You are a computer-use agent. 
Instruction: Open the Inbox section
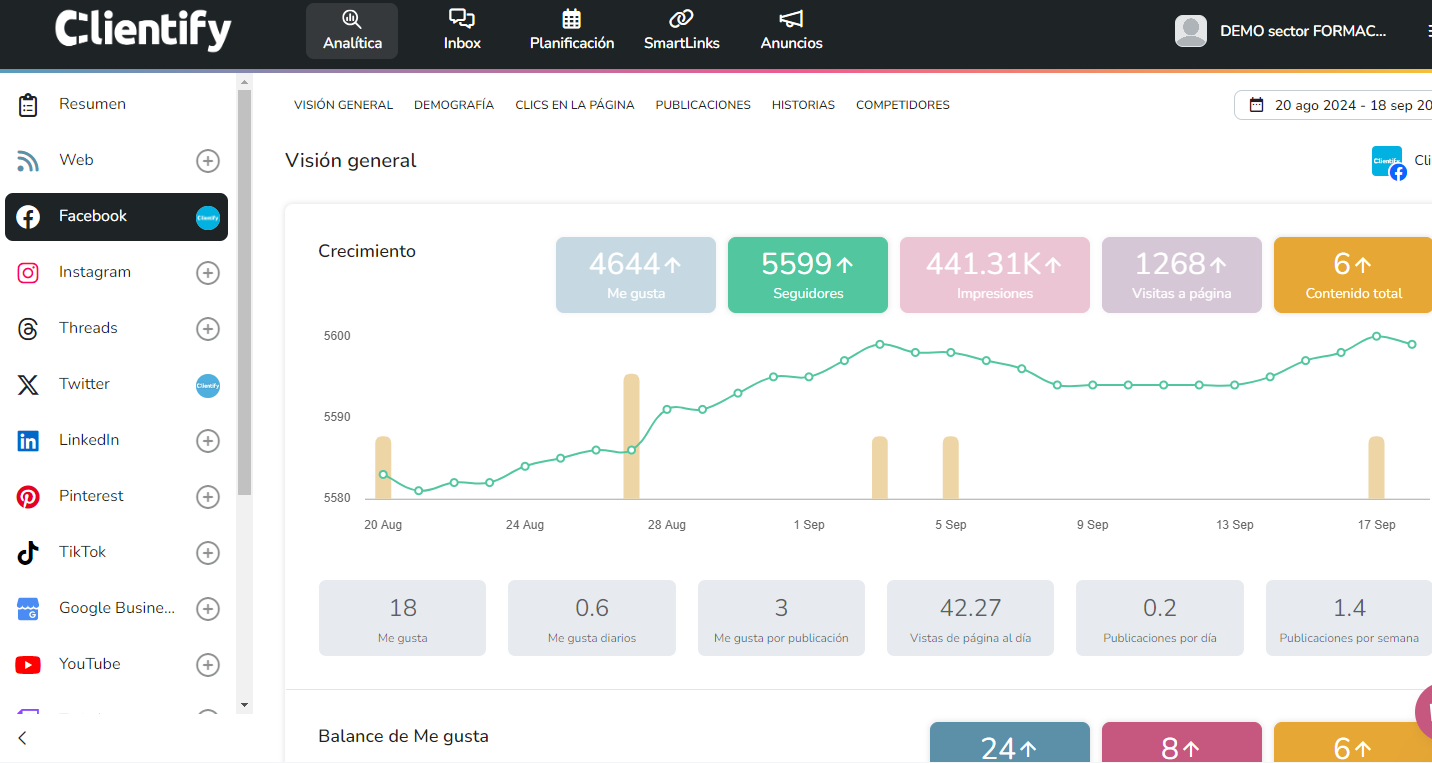coord(462,31)
